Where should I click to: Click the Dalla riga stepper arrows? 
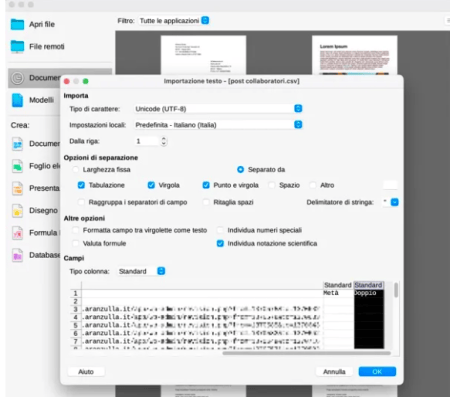click(163, 141)
